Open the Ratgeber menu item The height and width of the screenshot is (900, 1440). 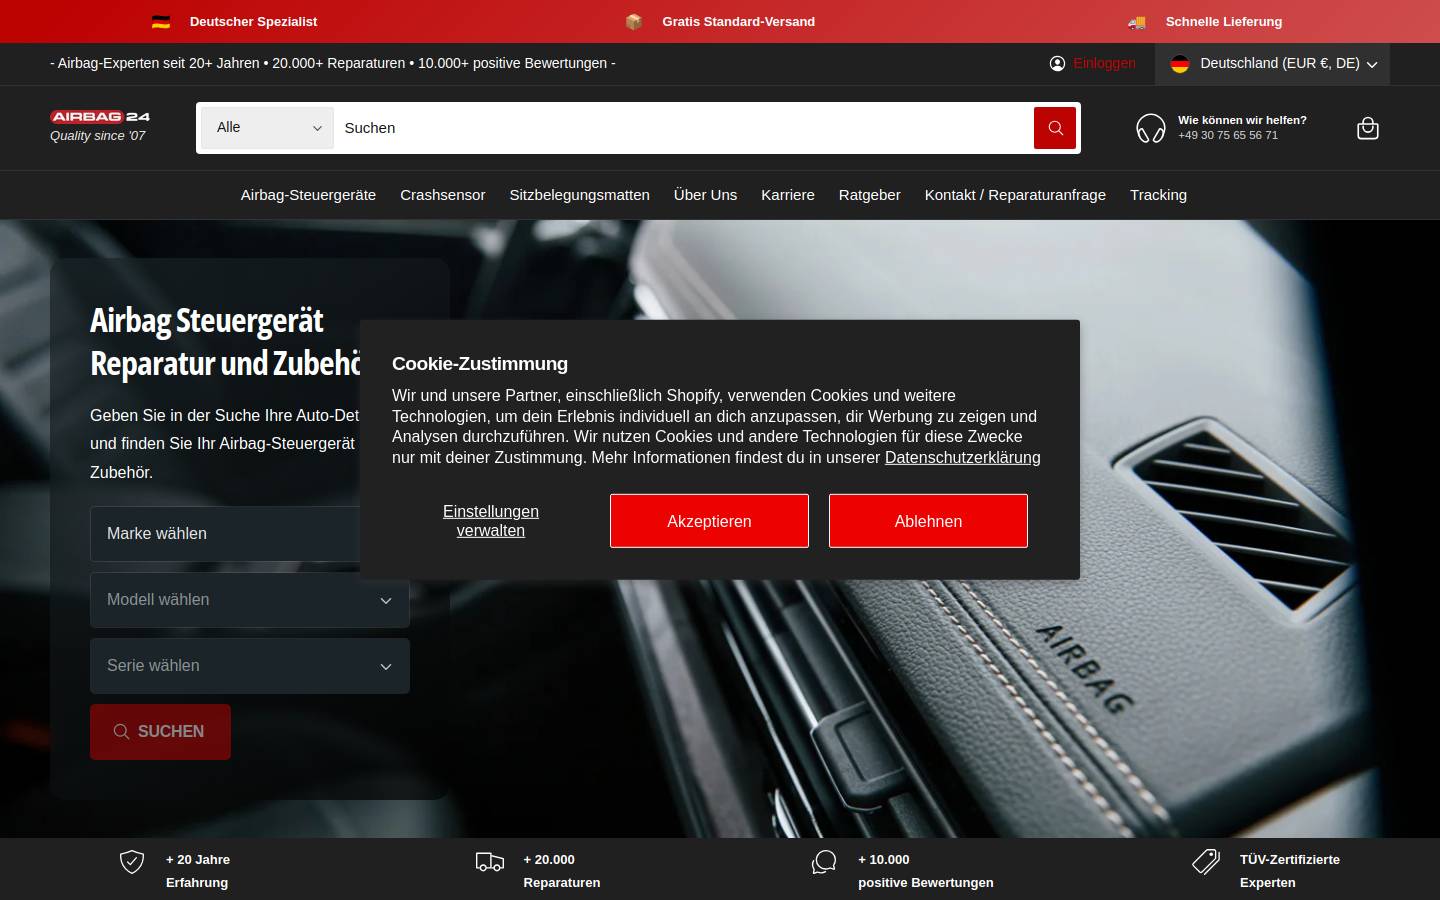870,195
